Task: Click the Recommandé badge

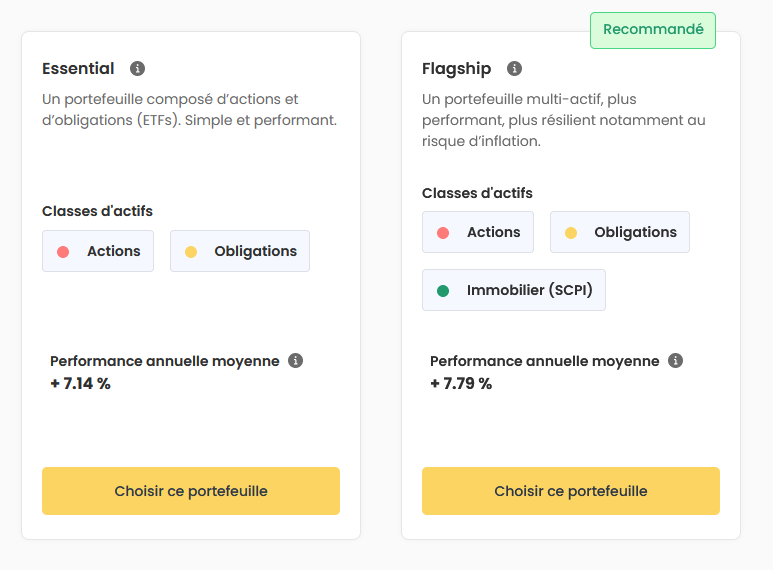Action: click(653, 30)
